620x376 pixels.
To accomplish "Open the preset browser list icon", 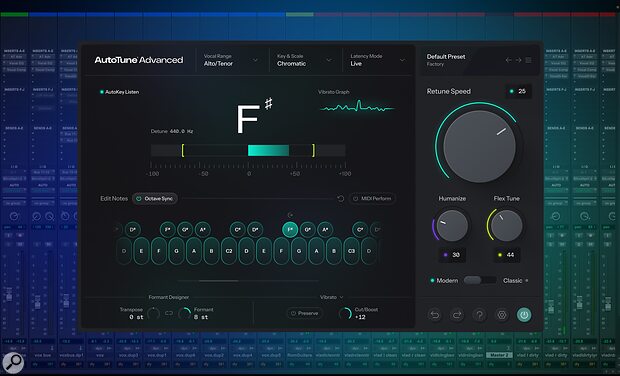I will point(528,60).
